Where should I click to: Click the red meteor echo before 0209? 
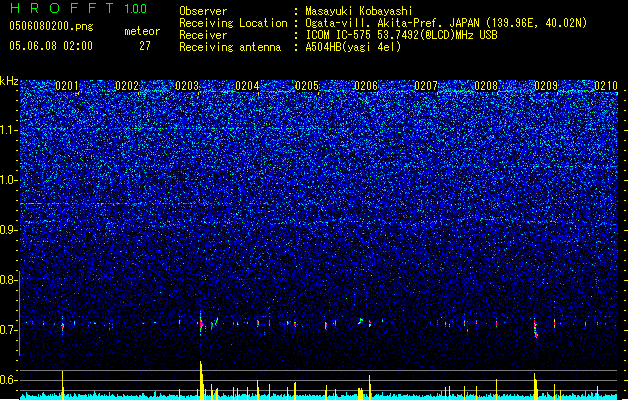pos(536,328)
